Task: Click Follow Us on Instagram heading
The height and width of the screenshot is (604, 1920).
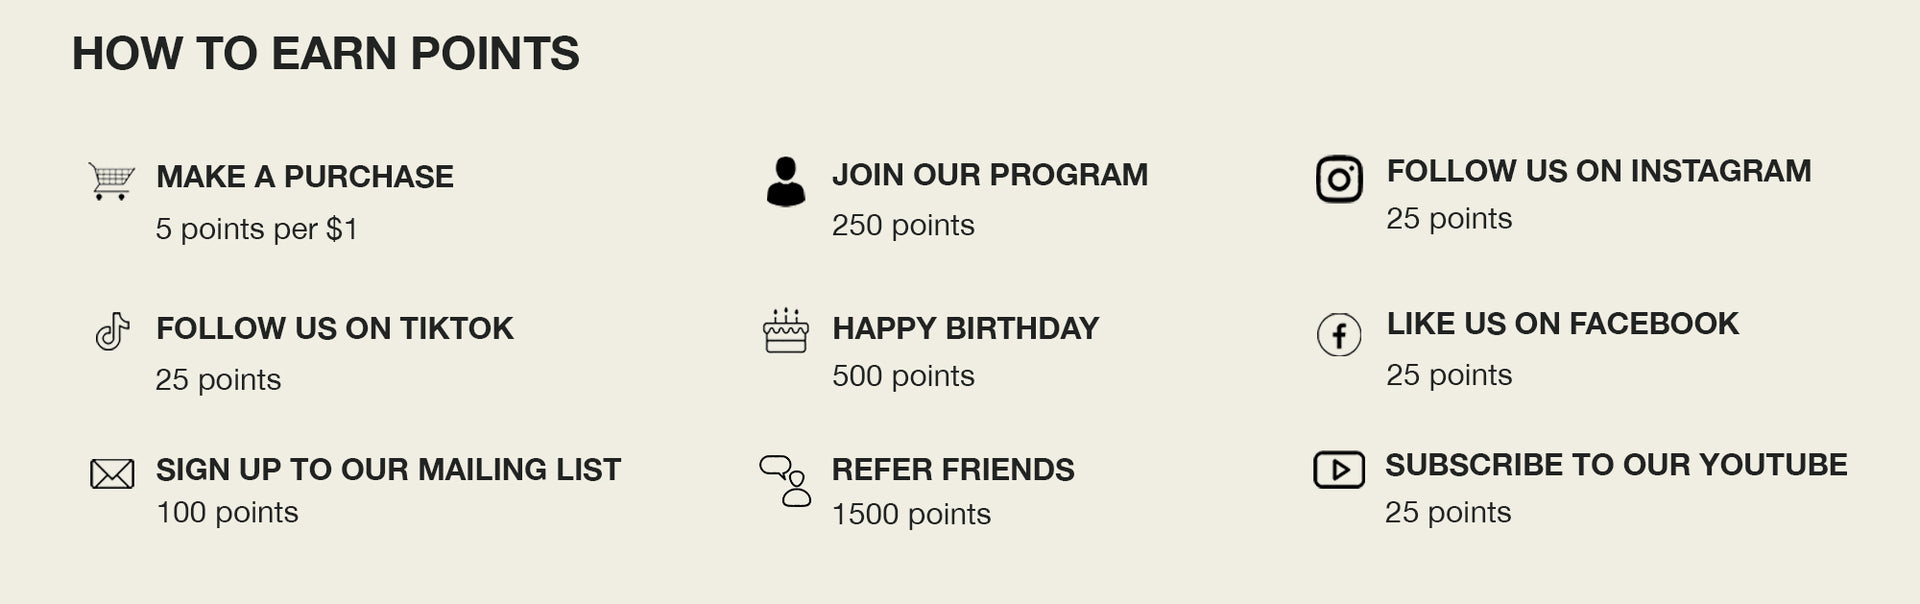Action: [x=1599, y=171]
